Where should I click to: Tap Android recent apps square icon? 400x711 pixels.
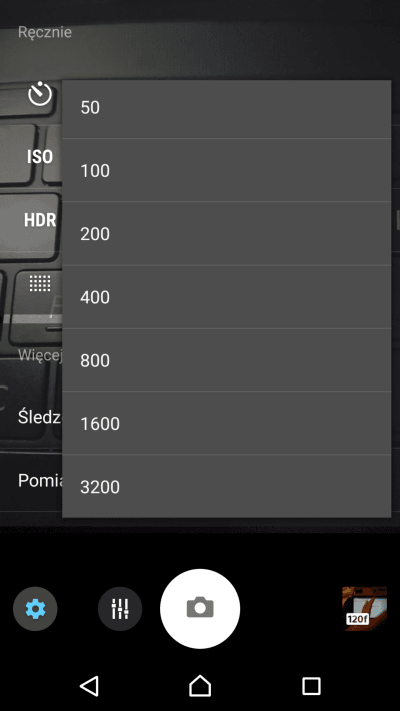pos(311,686)
